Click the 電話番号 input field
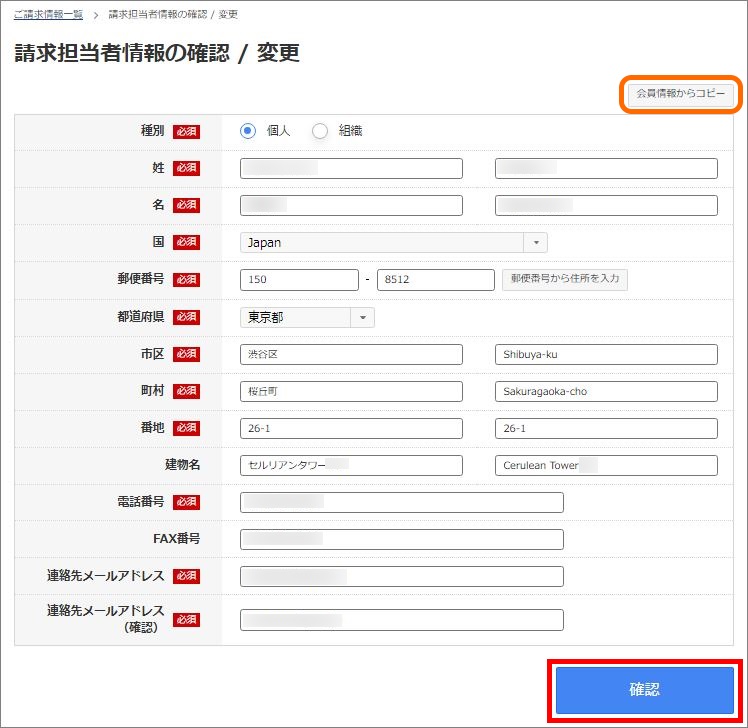 click(402, 502)
